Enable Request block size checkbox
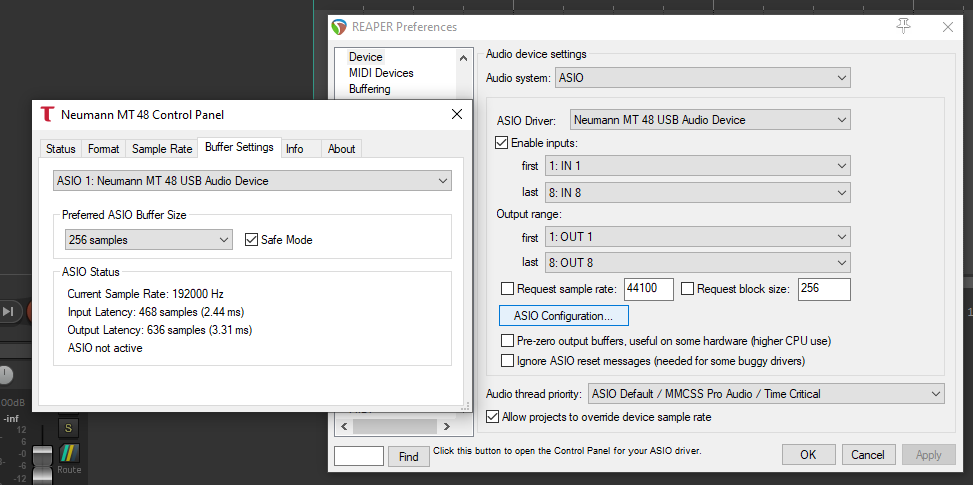 (x=688, y=289)
